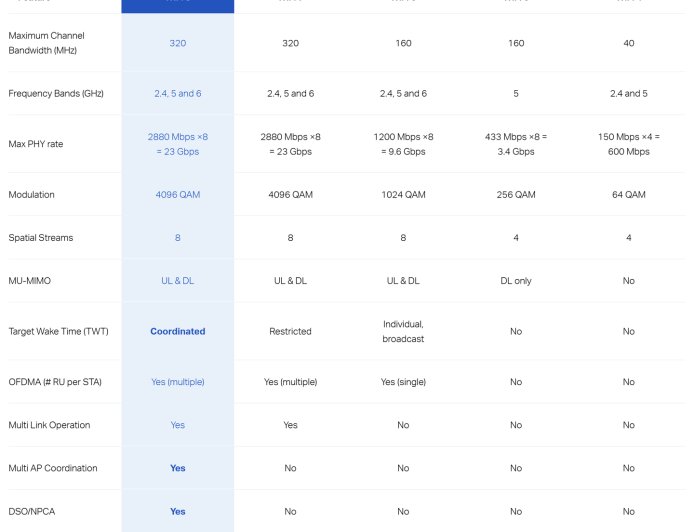This screenshot has height=532, width=694.
Task: Click the 'Spatial Streams' row label
Action: coord(41,238)
